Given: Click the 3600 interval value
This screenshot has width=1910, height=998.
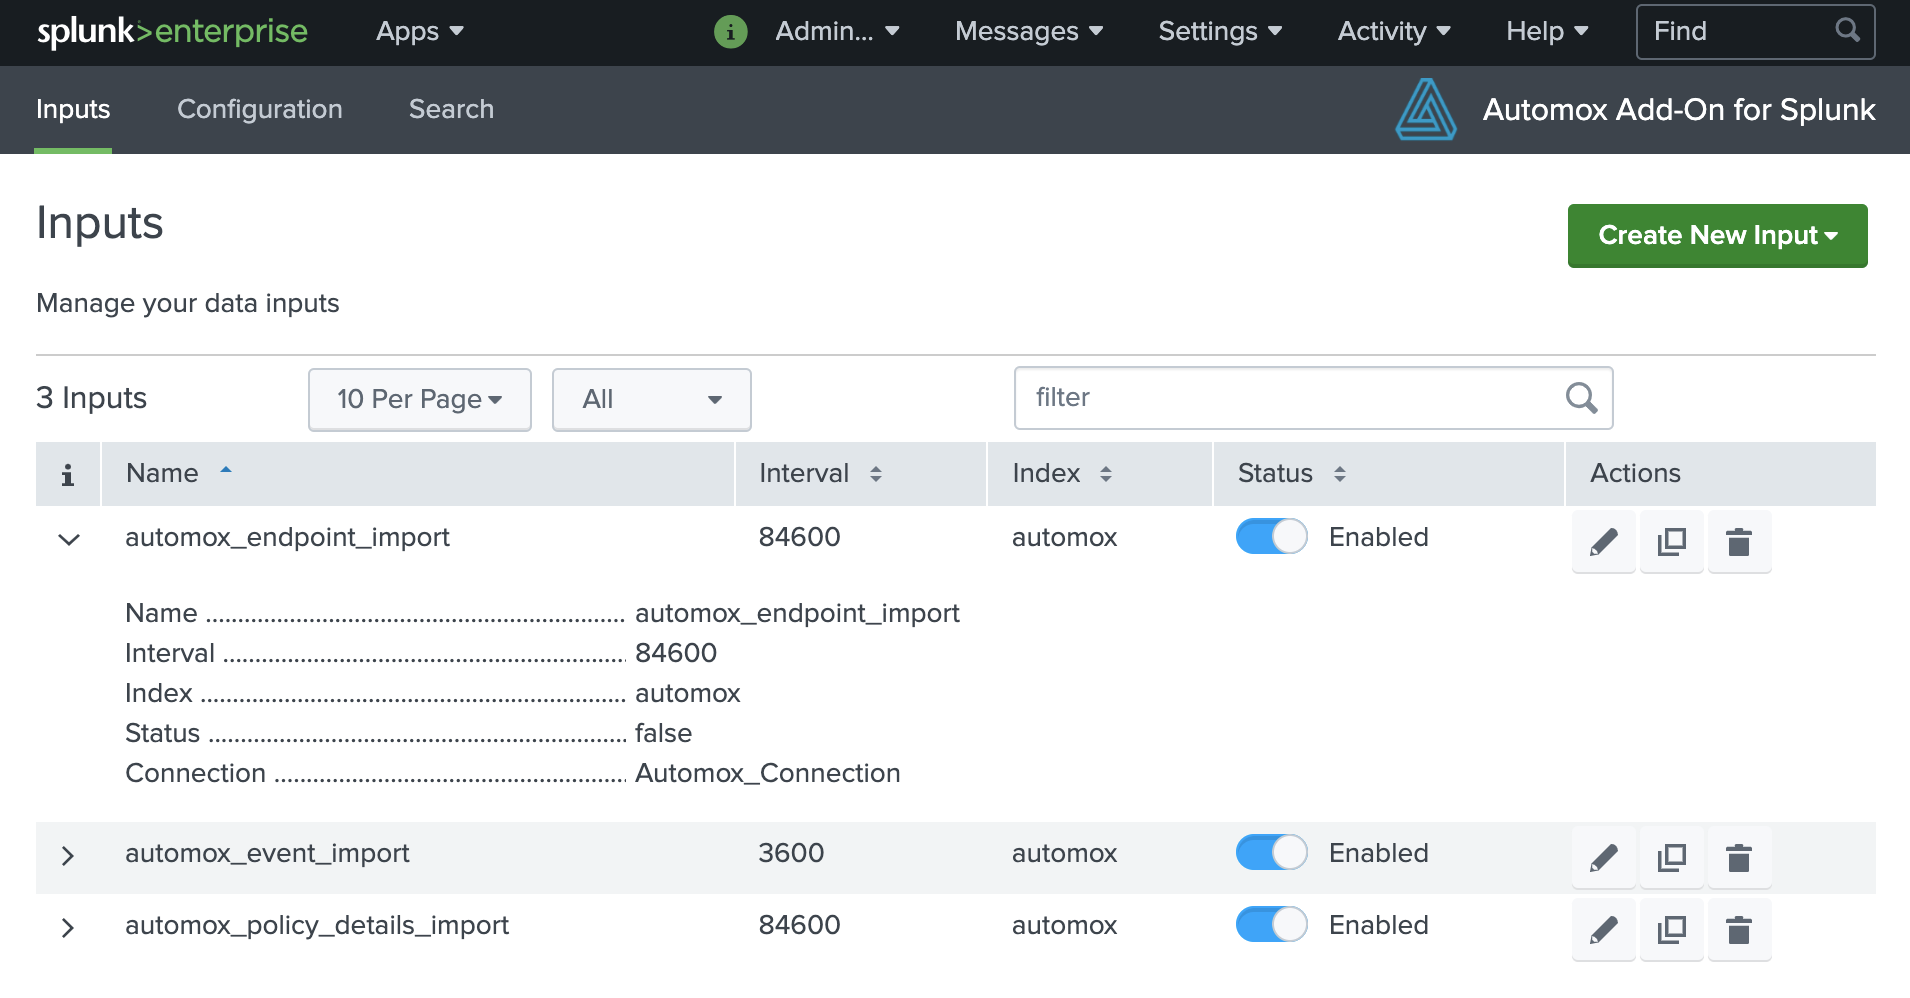Looking at the screenshot, I should pos(791,853).
